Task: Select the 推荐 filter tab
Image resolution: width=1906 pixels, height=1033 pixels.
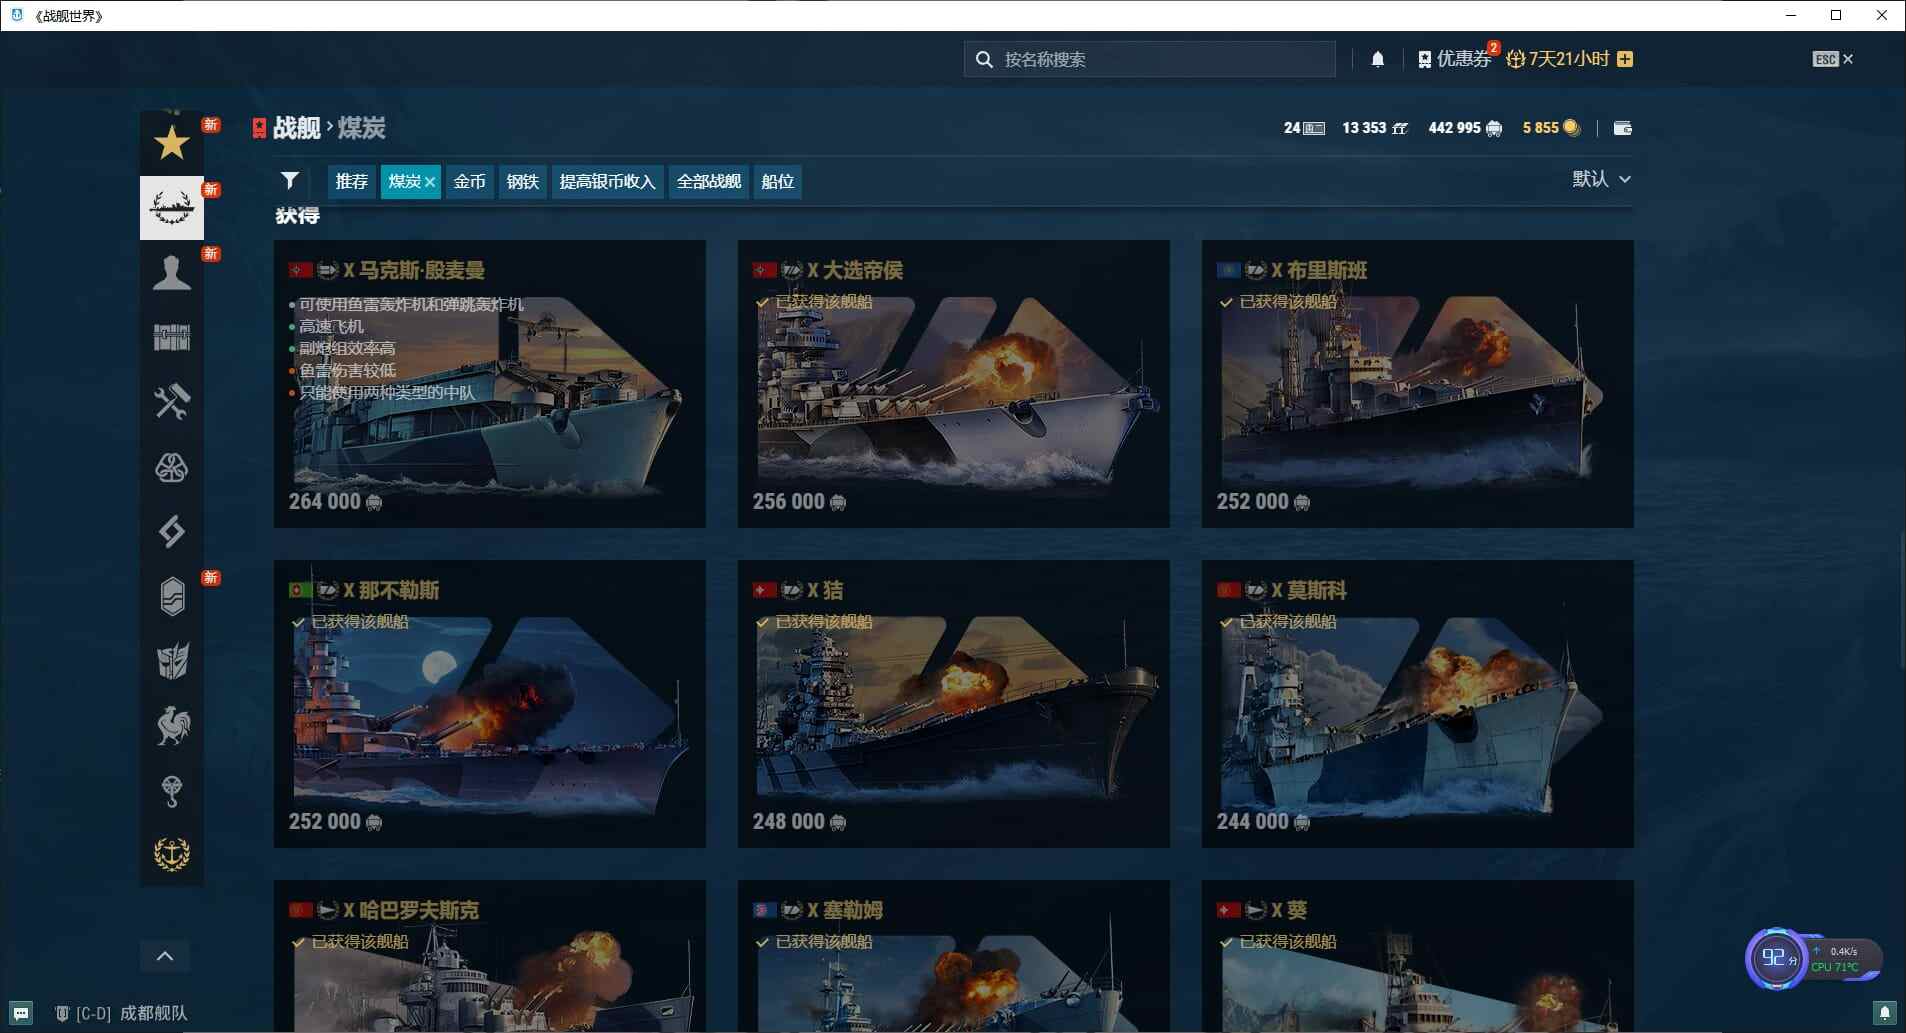Action: coord(351,181)
